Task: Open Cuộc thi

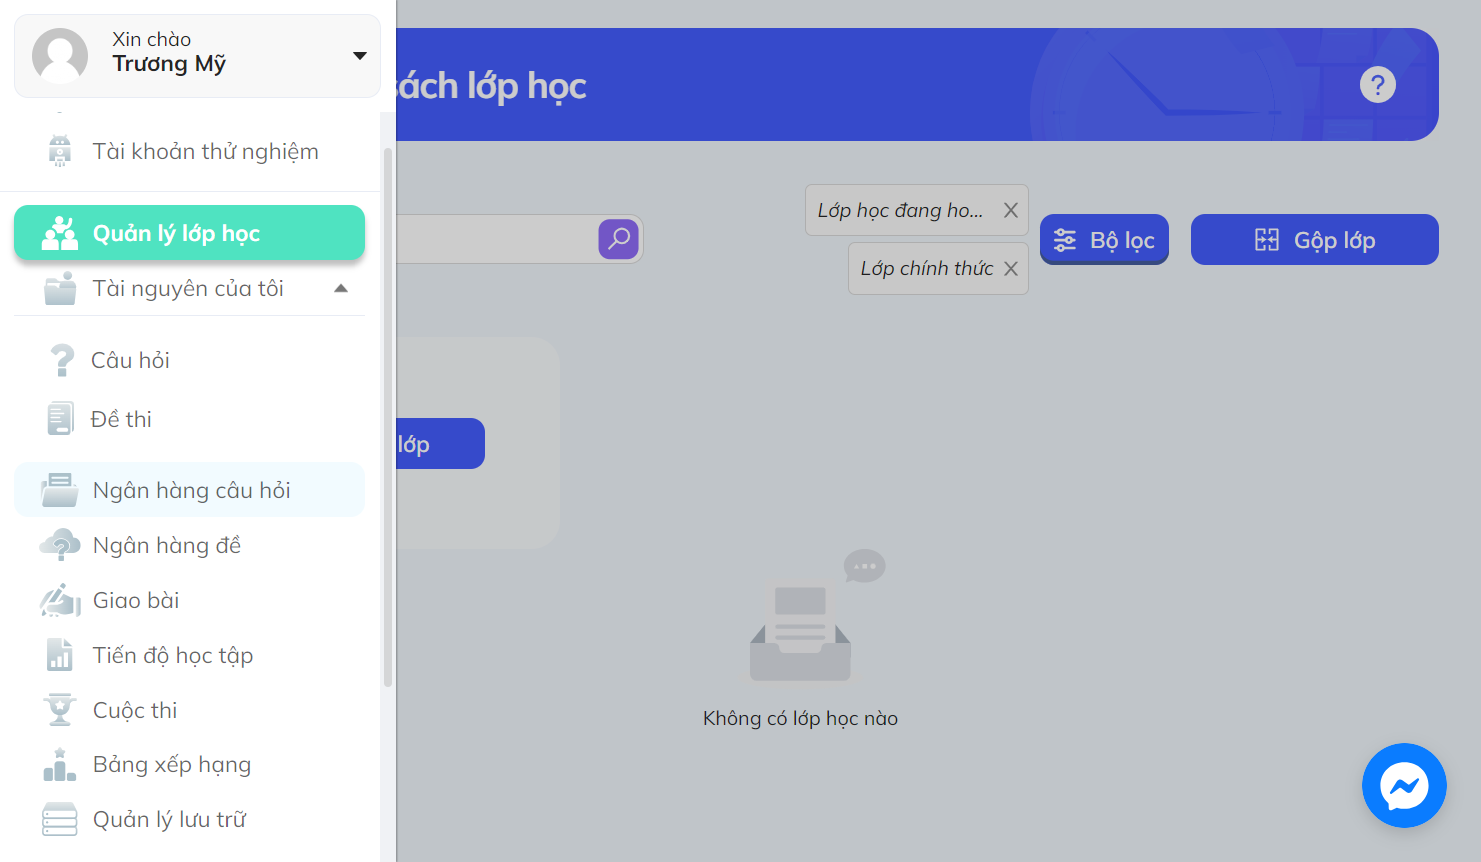Action: [190, 710]
